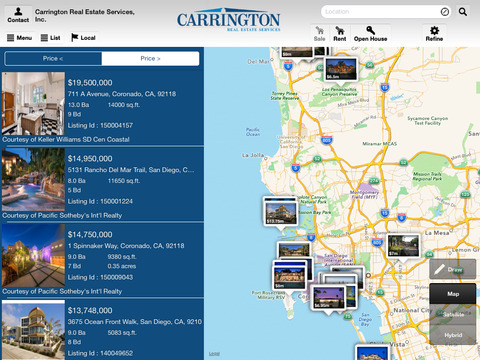Open the Local flag section
Viewport: 480px width, 360px height.
83,38
